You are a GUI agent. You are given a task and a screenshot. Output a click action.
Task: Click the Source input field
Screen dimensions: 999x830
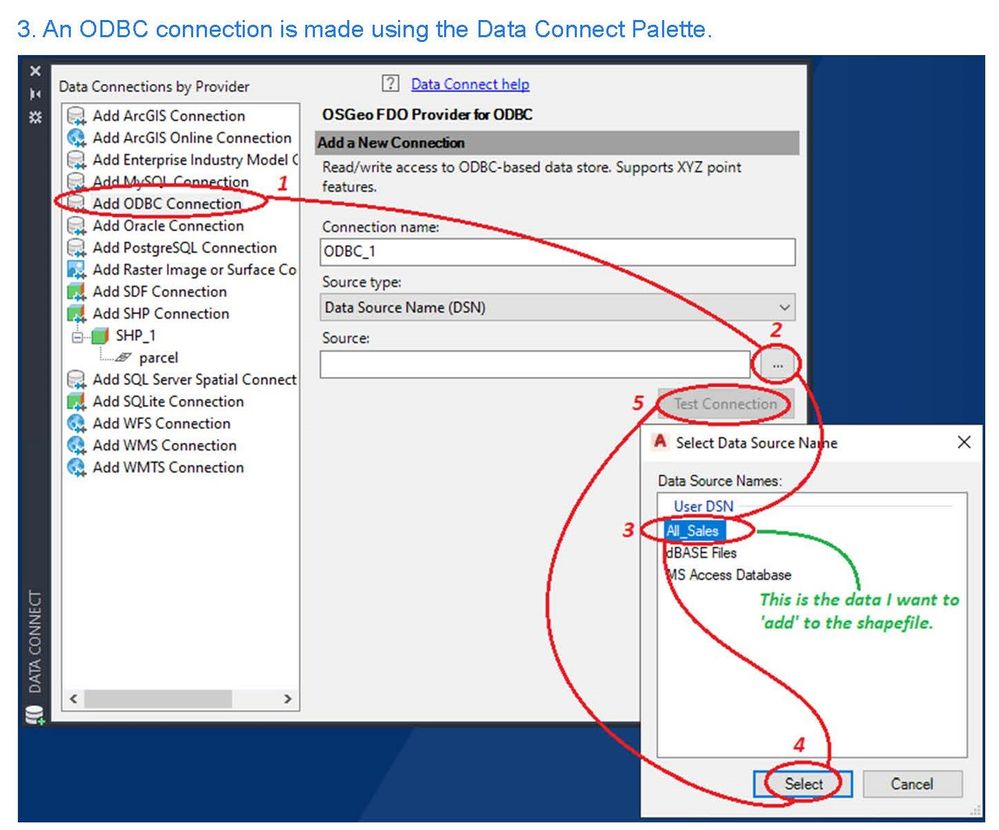(x=535, y=364)
